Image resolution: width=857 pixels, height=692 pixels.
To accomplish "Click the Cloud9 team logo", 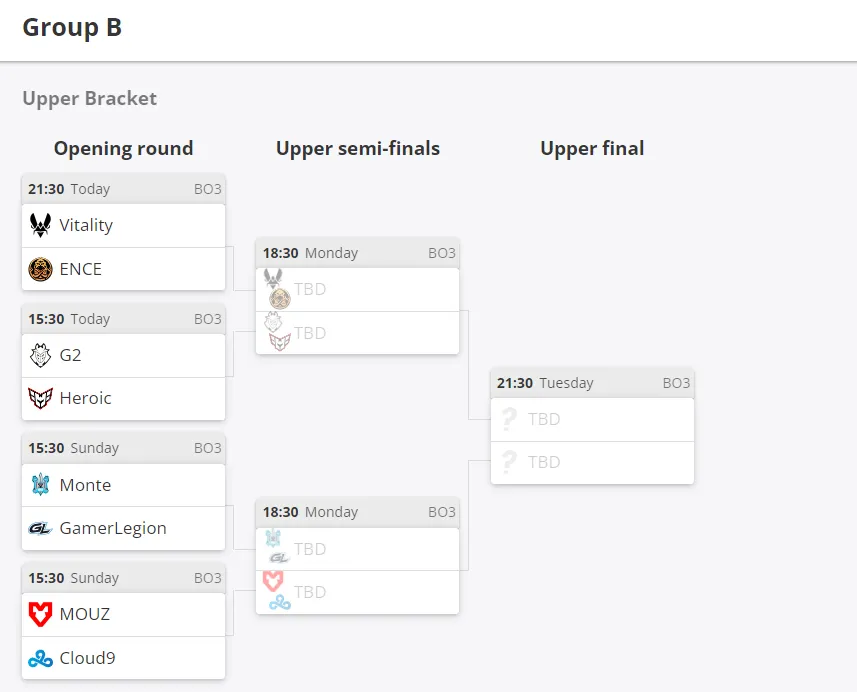I will click(40, 659).
